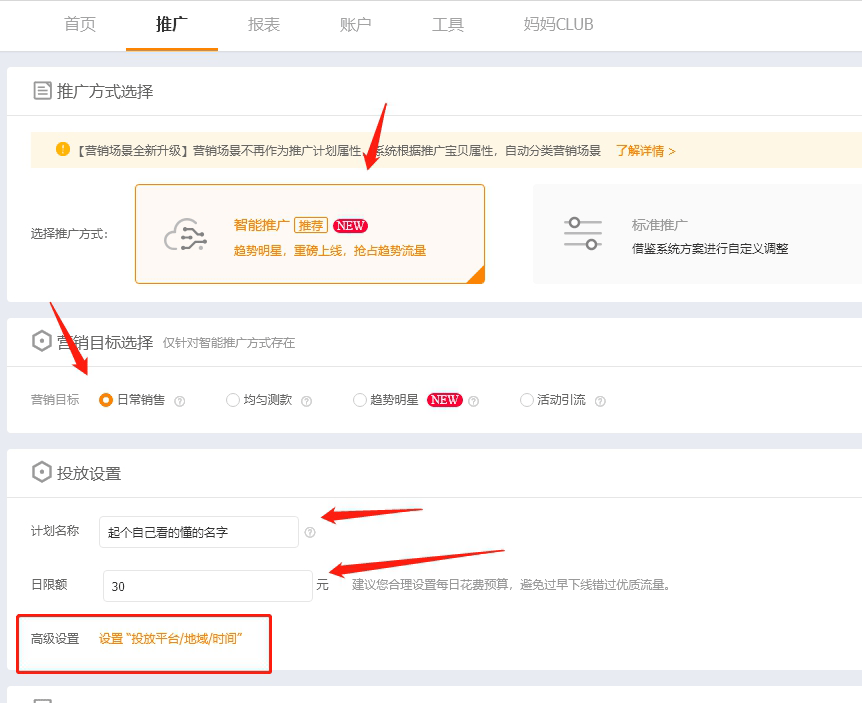Open 设置 "投放平台/地域/时间" advanced settings link
The height and width of the screenshot is (703, 862).
pyautogui.click(x=171, y=638)
